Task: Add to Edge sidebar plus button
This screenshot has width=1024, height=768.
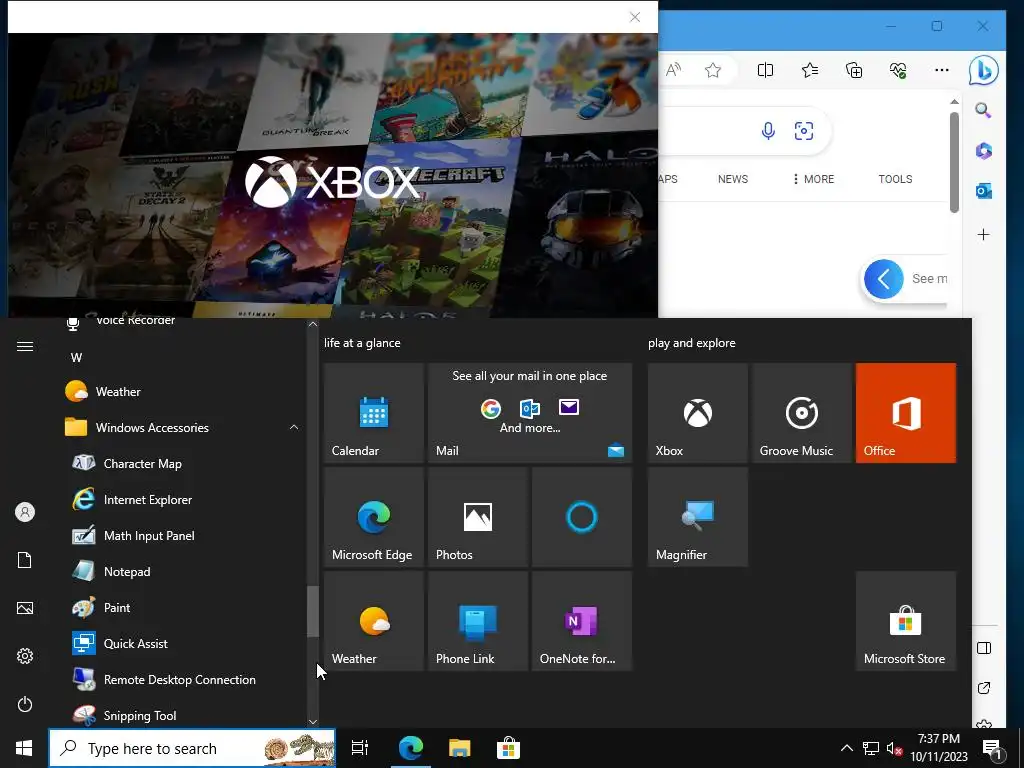Action: 984,234
